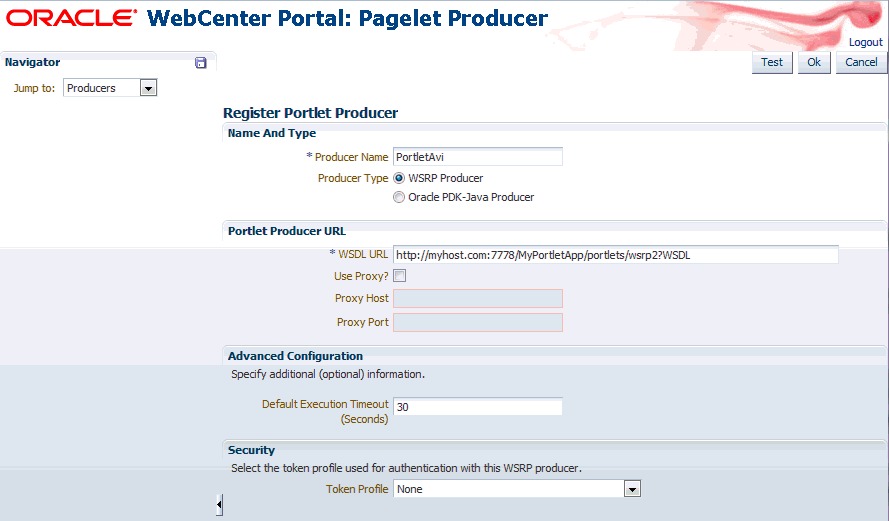Click the save icon in Navigator header
The height and width of the screenshot is (521, 889).
(x=201, y=63)
